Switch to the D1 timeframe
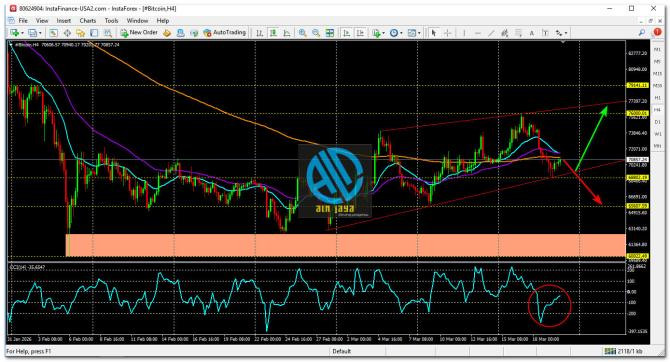Image resolution: width=670 pixels, height=362 pixels. (657, 122)
